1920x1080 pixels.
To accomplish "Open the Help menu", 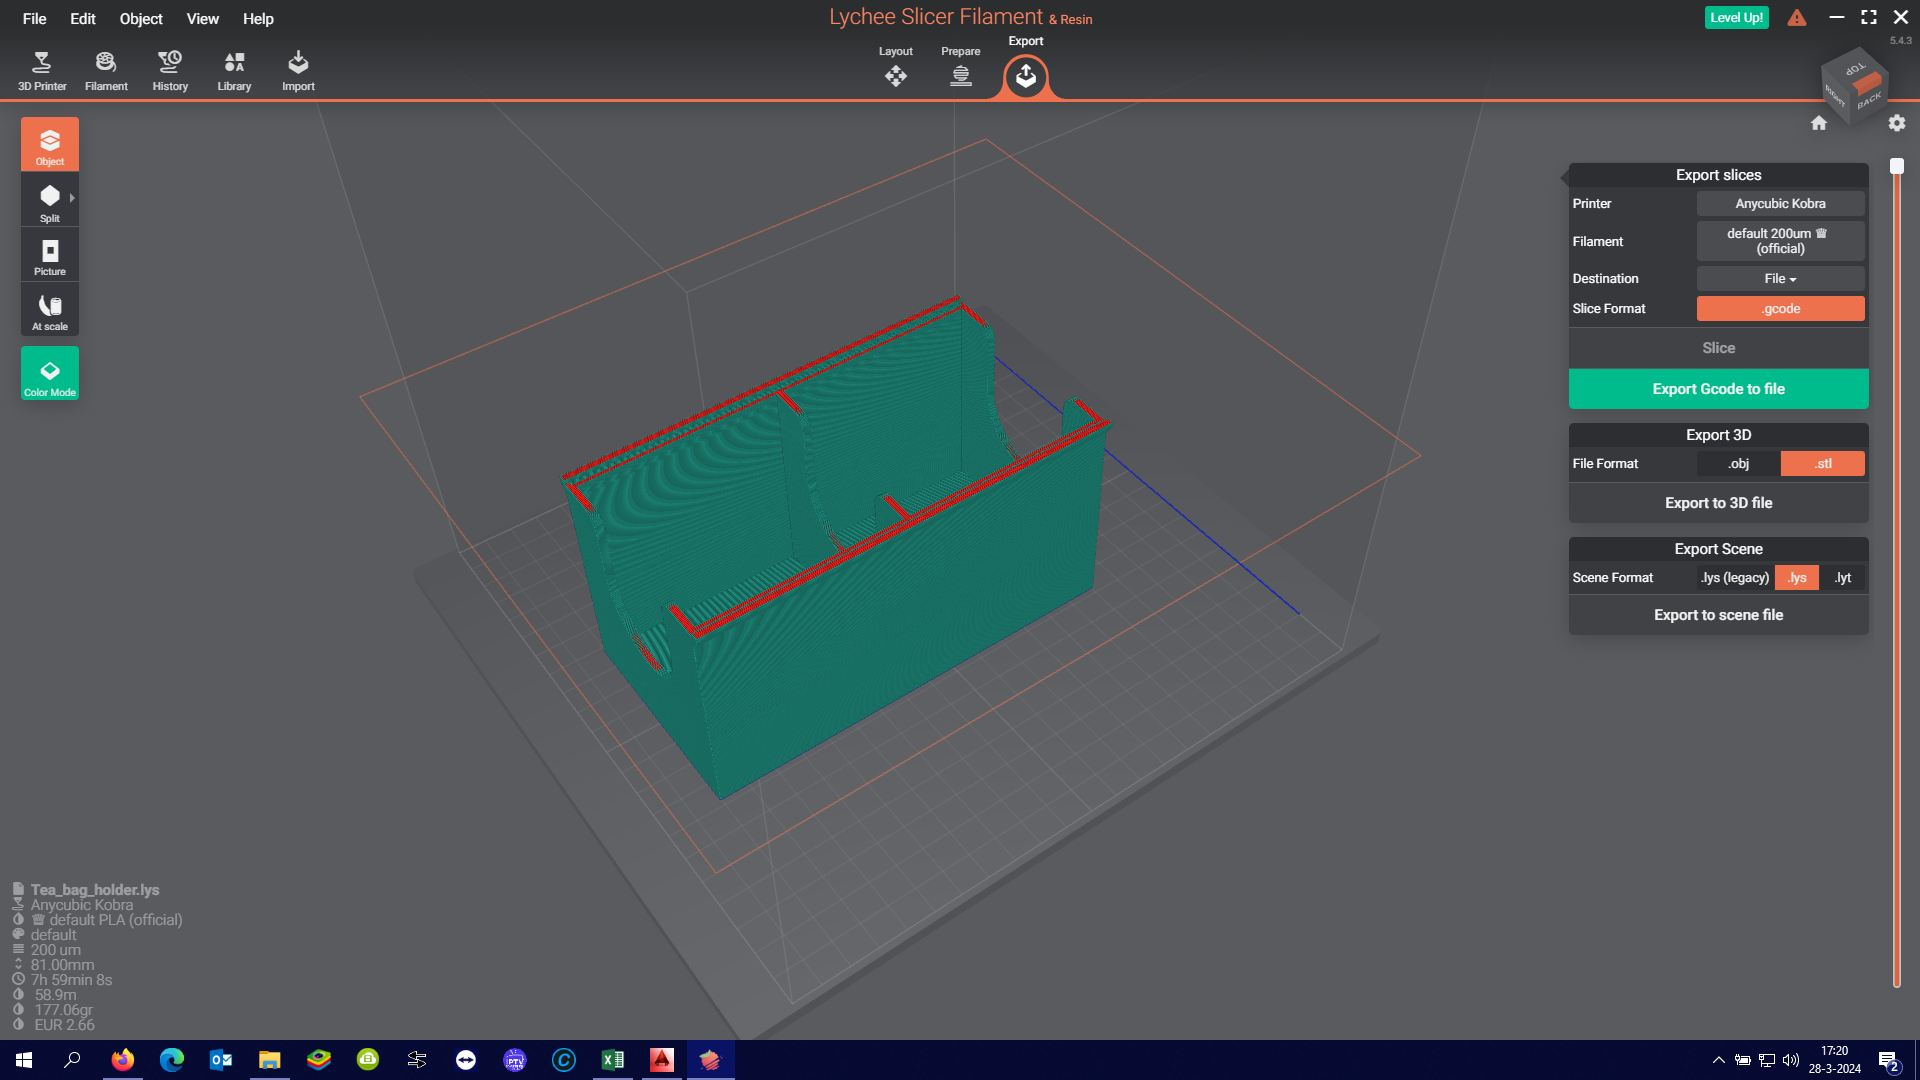I will coord(258,19).
